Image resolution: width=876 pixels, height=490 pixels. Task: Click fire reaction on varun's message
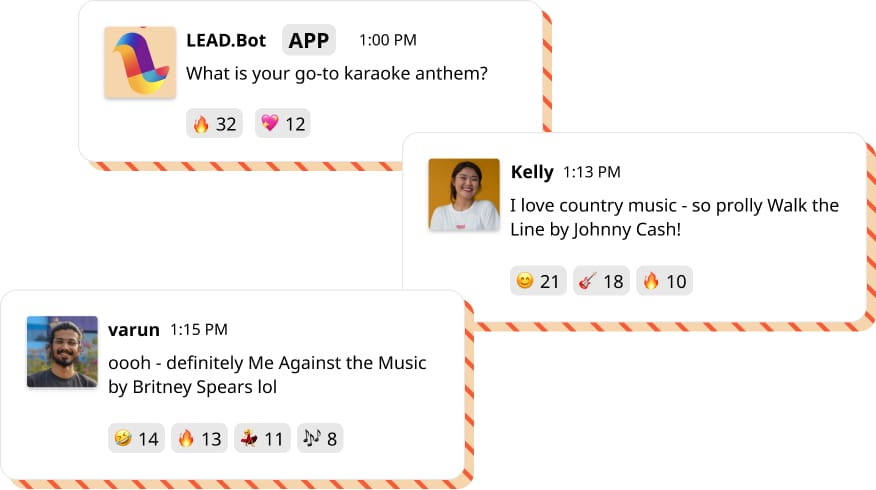[x=199, y=438]
